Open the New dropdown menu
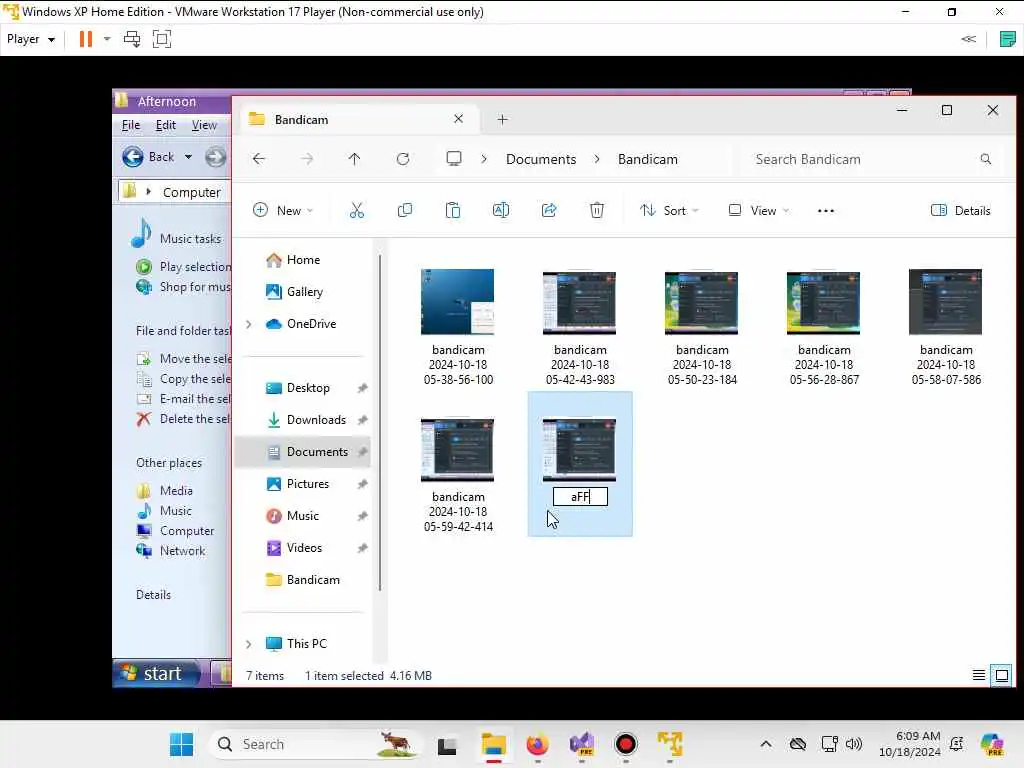The height and width of the screenshot is (768, 1024). tap(283, 210)
